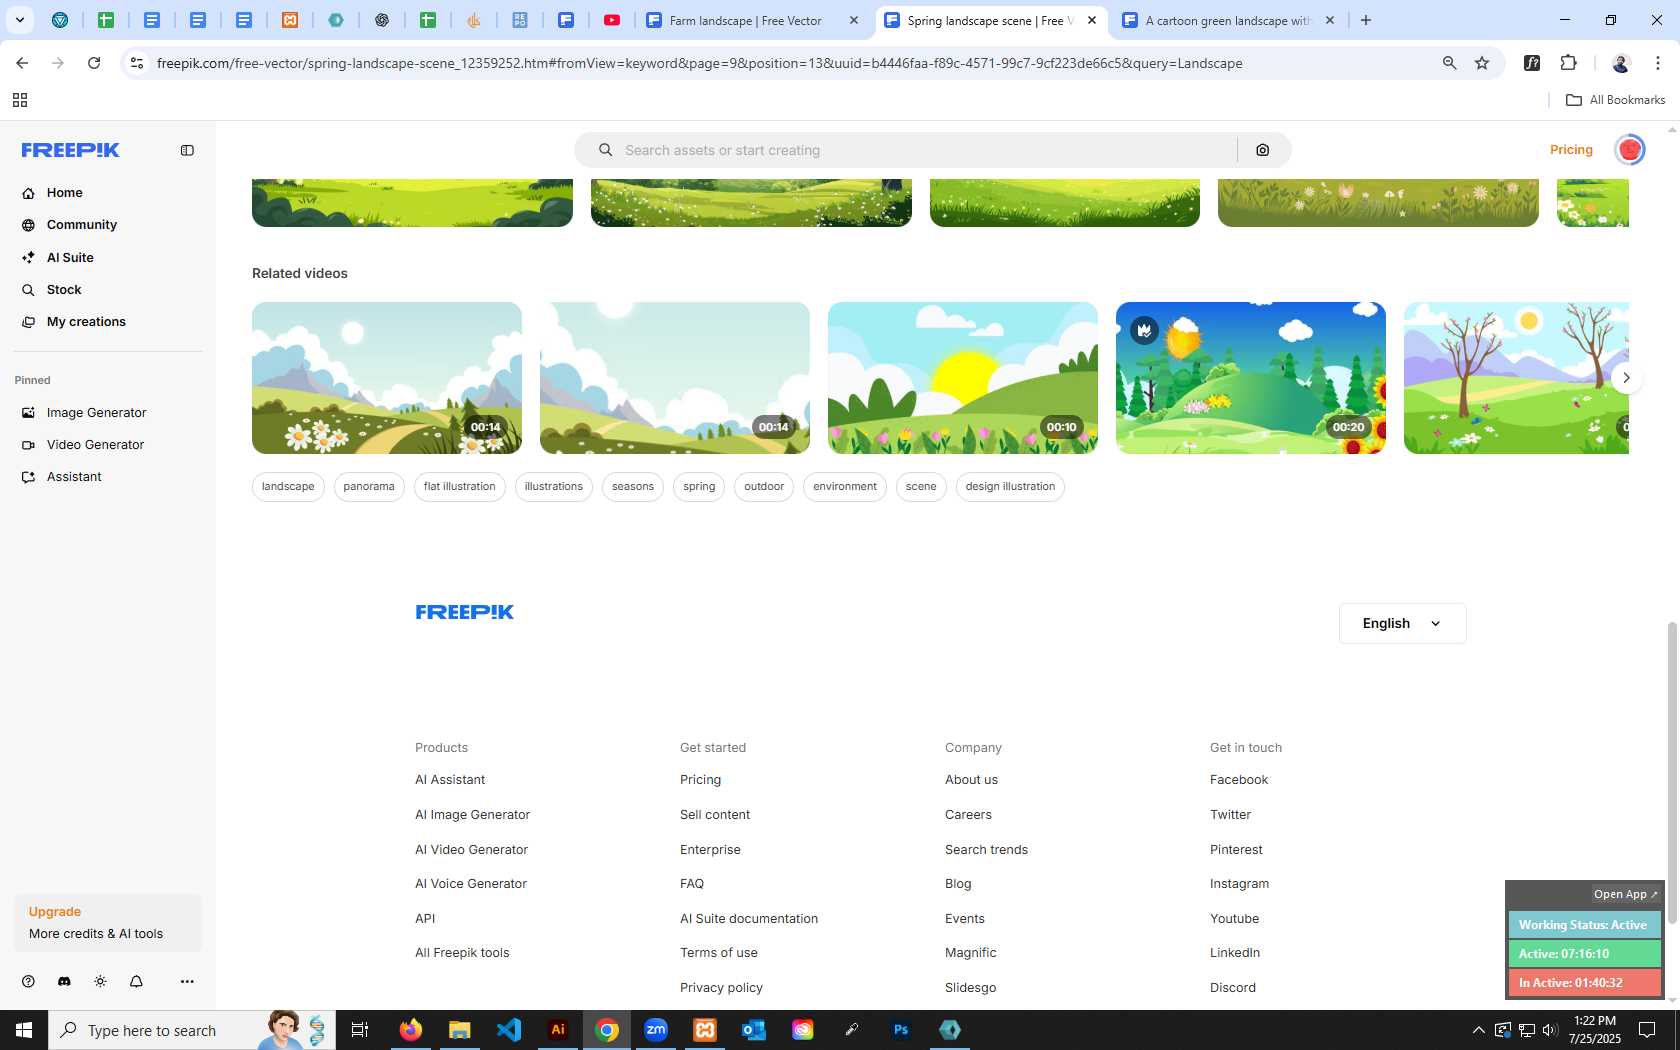Open Chrome three-dot menu
The height and width of the screenshot is (1050, 1680).
1658,63
